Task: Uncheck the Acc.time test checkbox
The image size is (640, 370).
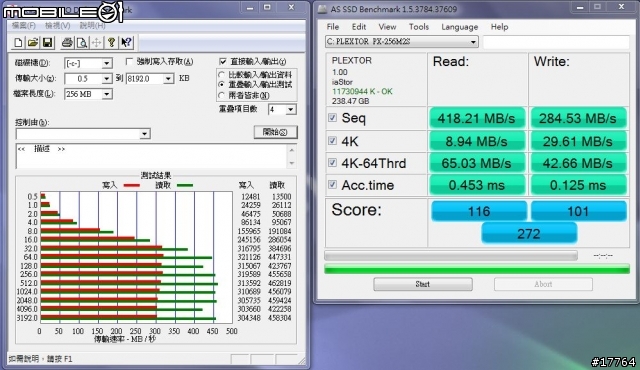Action: [332, 185]
